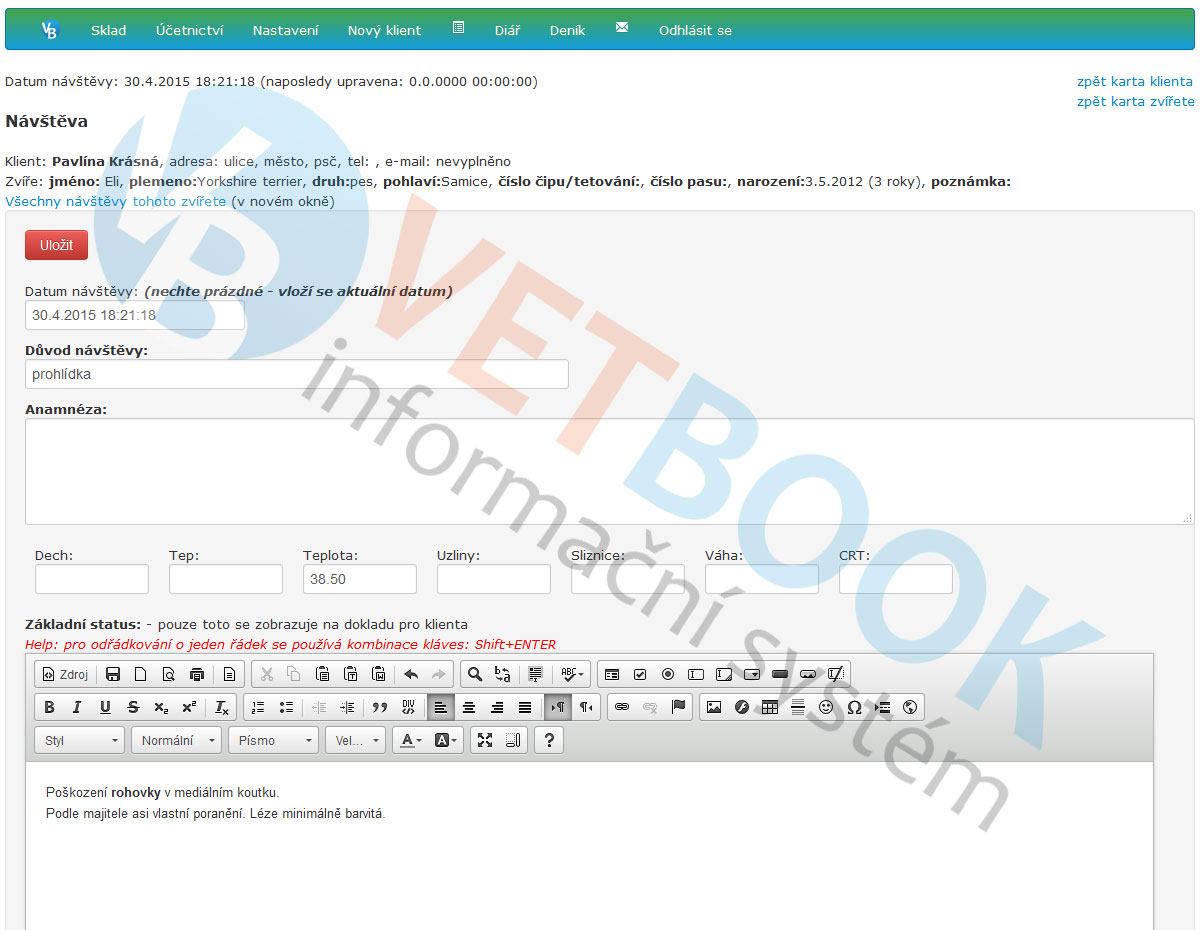1200x930 pixels.
Task: Insert a hyperlink with link icon
Action: point(622,707)
